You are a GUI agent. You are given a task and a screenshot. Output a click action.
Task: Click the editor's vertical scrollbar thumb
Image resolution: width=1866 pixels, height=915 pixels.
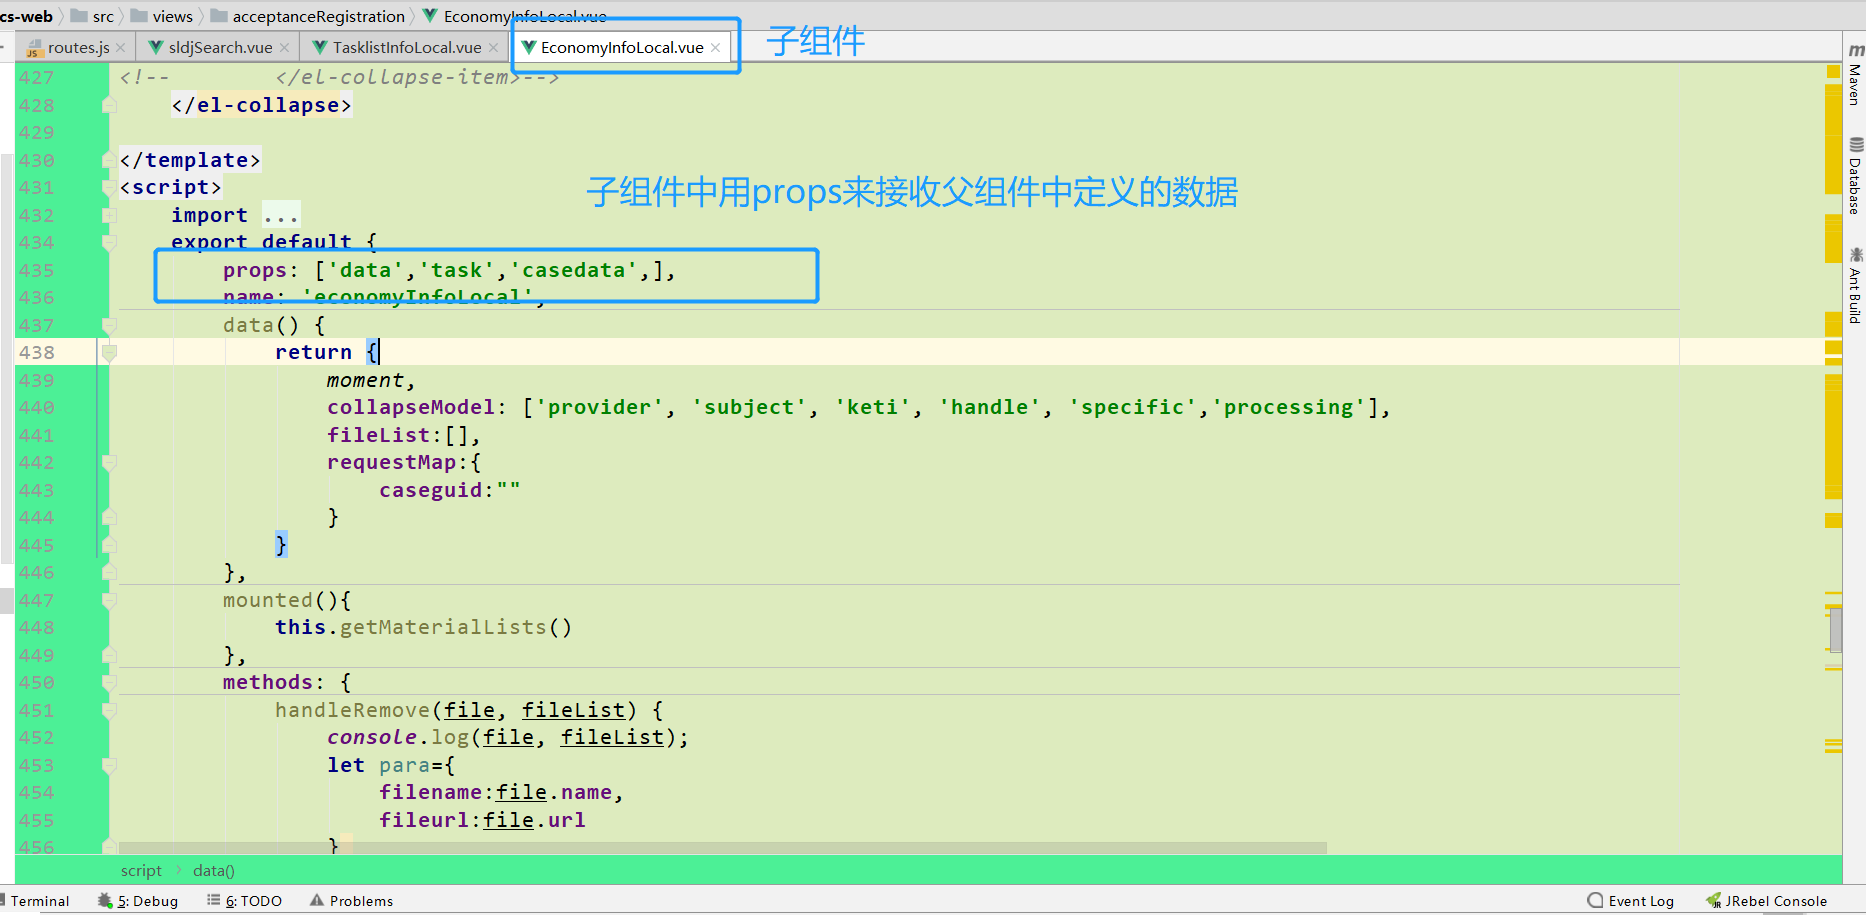coord(1838,628)
